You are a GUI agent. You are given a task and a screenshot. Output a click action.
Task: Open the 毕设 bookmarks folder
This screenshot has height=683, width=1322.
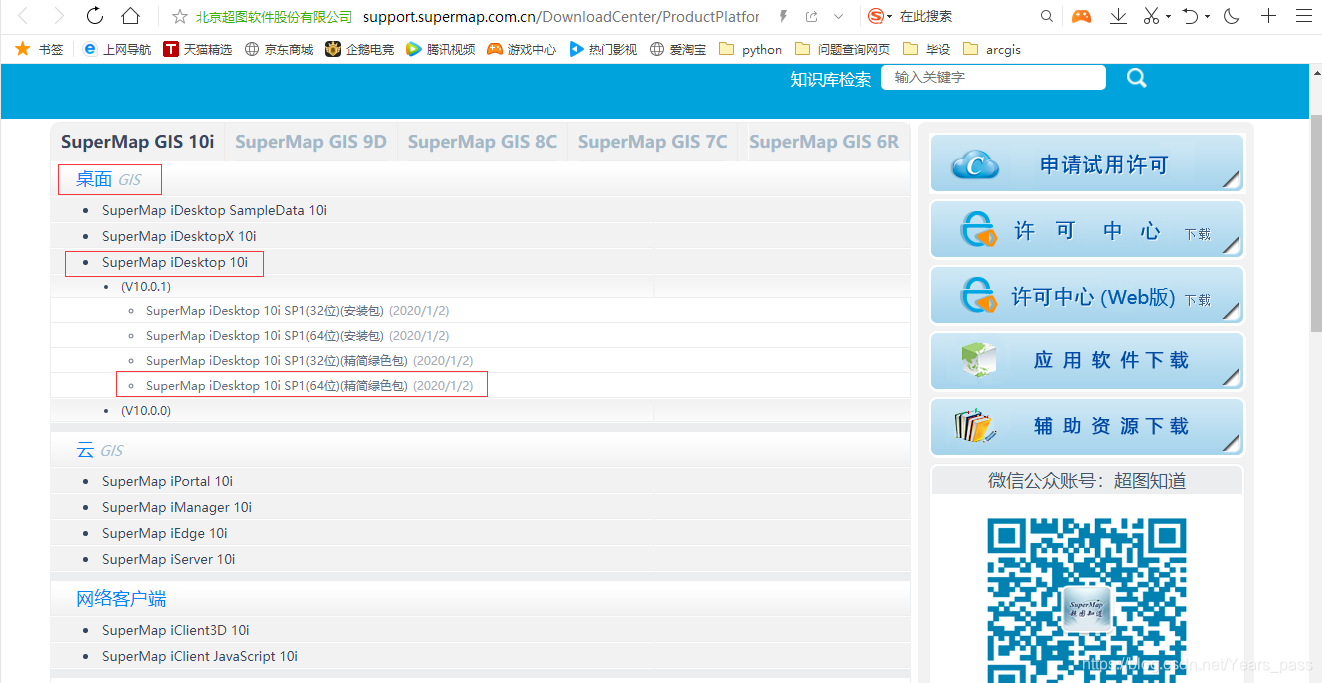926,49
